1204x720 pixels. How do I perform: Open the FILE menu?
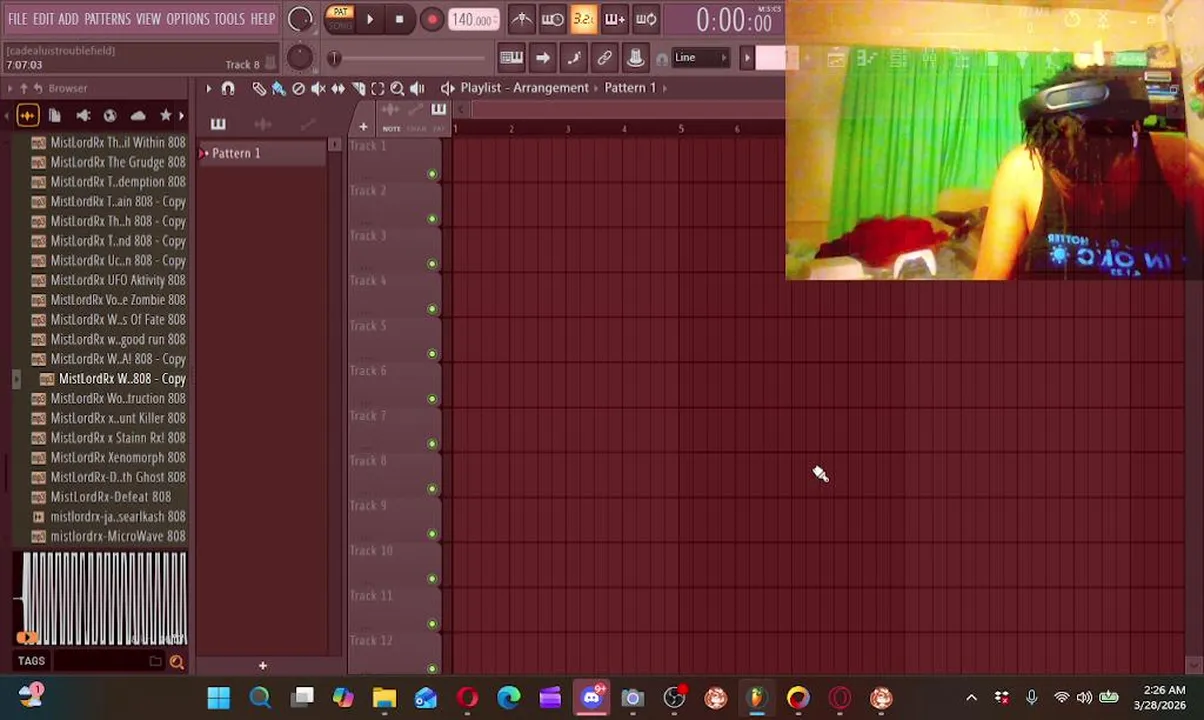point(17,19)
